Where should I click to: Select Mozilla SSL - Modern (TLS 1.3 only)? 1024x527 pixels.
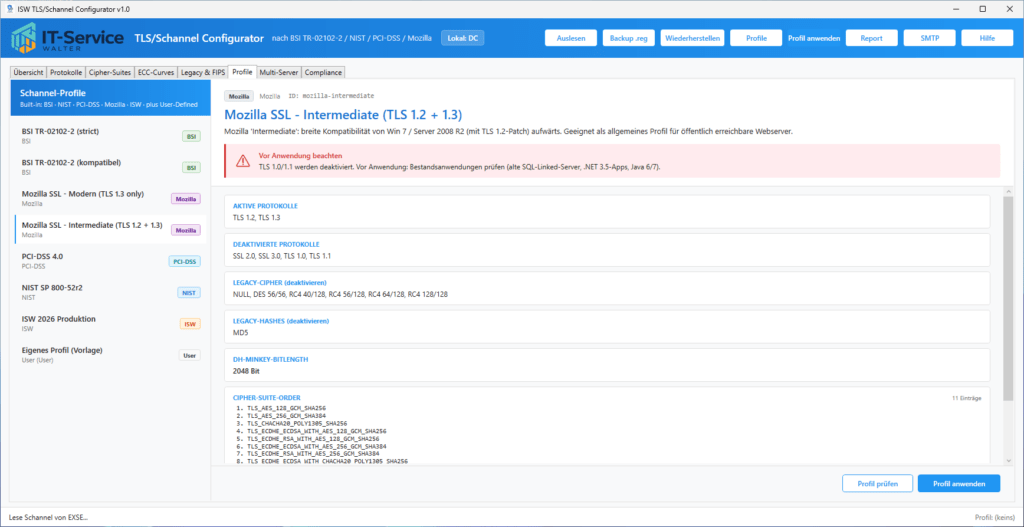[110, 198]
